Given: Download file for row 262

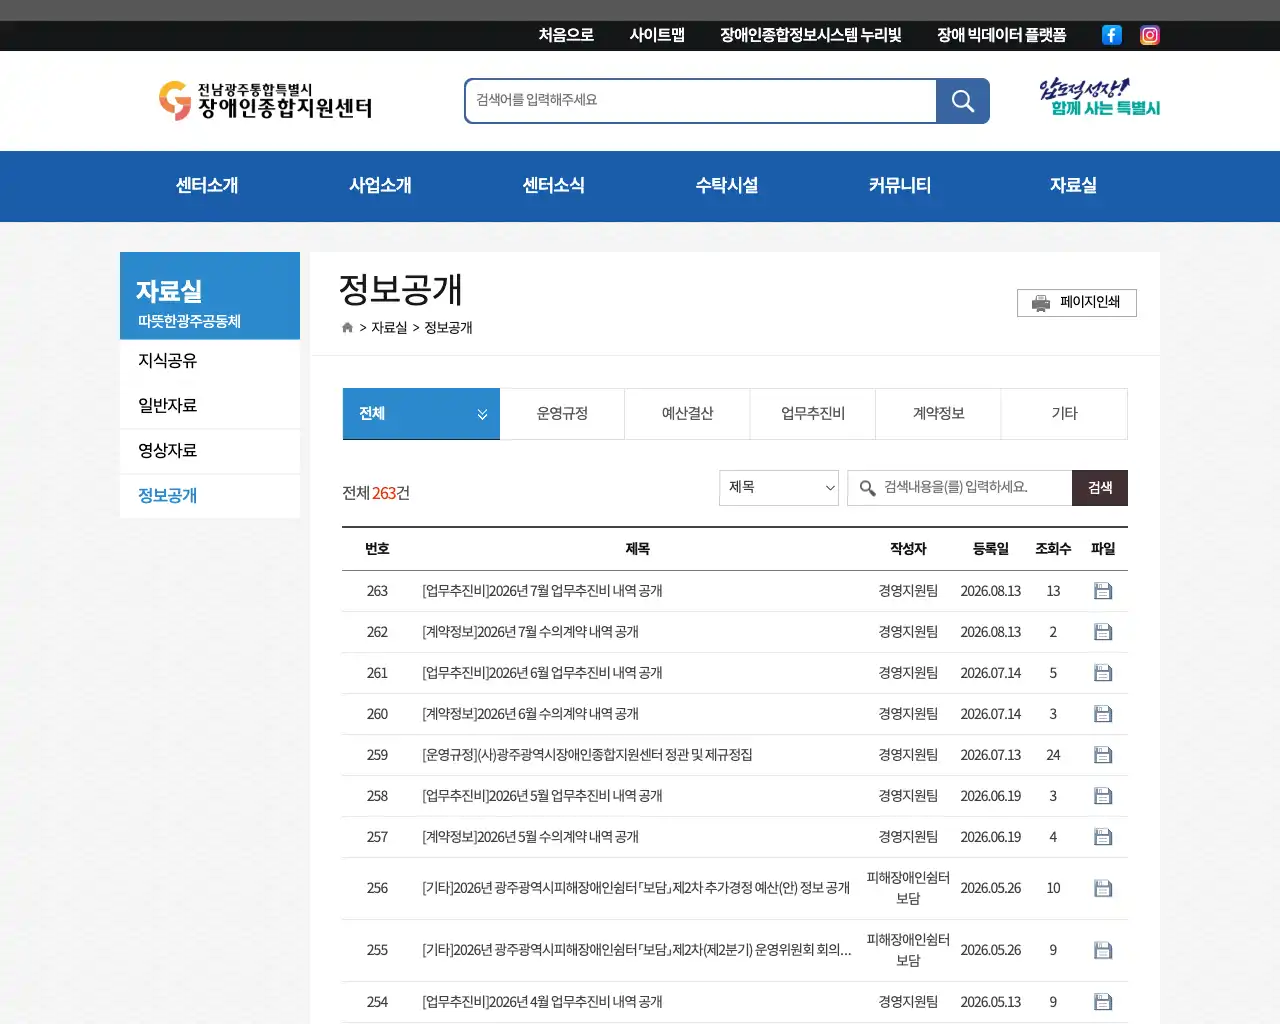Looking at the screenshot, I should point(1103,632).
